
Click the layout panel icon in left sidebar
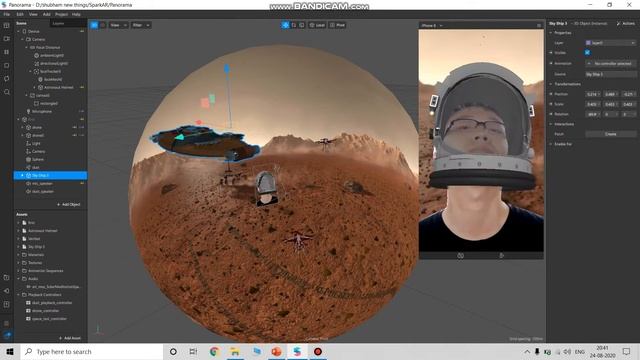point(7,25)
